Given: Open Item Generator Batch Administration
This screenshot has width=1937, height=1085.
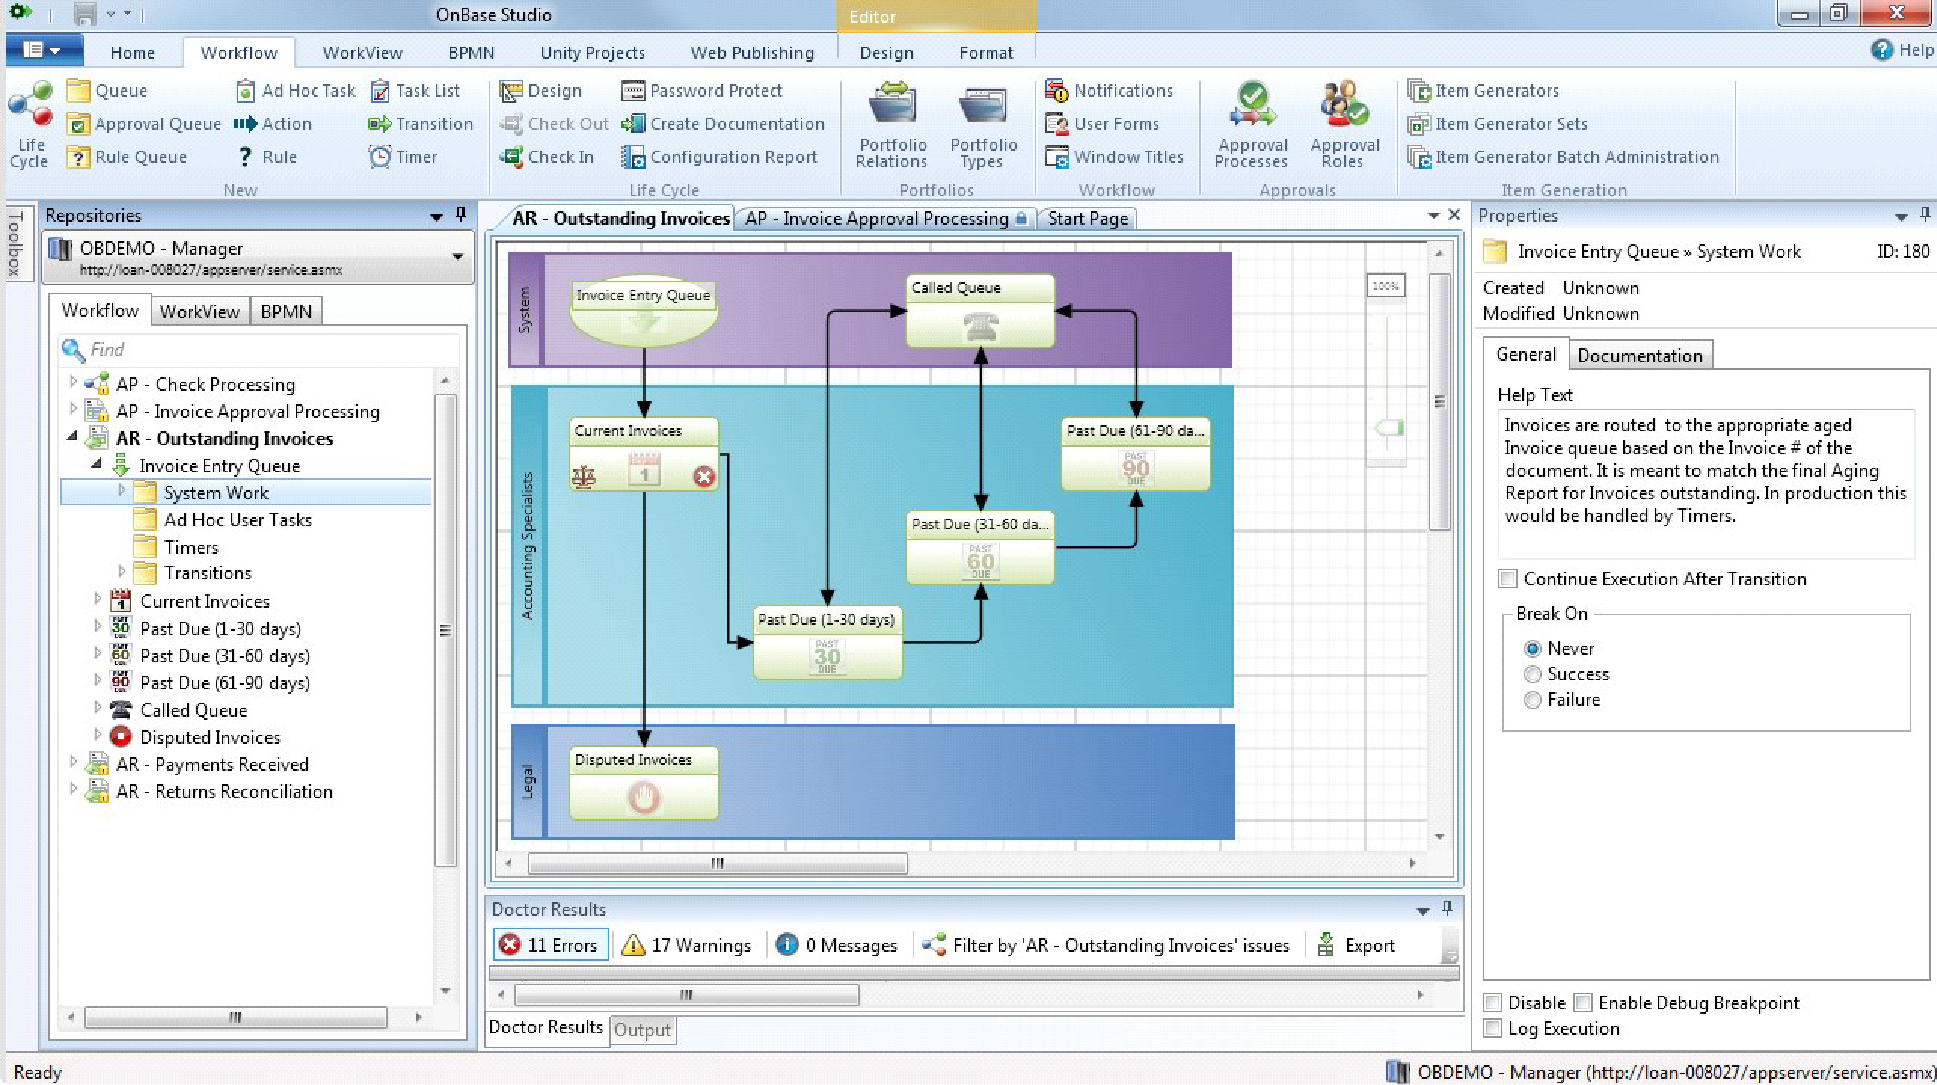Looking at the screenshot, I should (x=1563, y=157).
